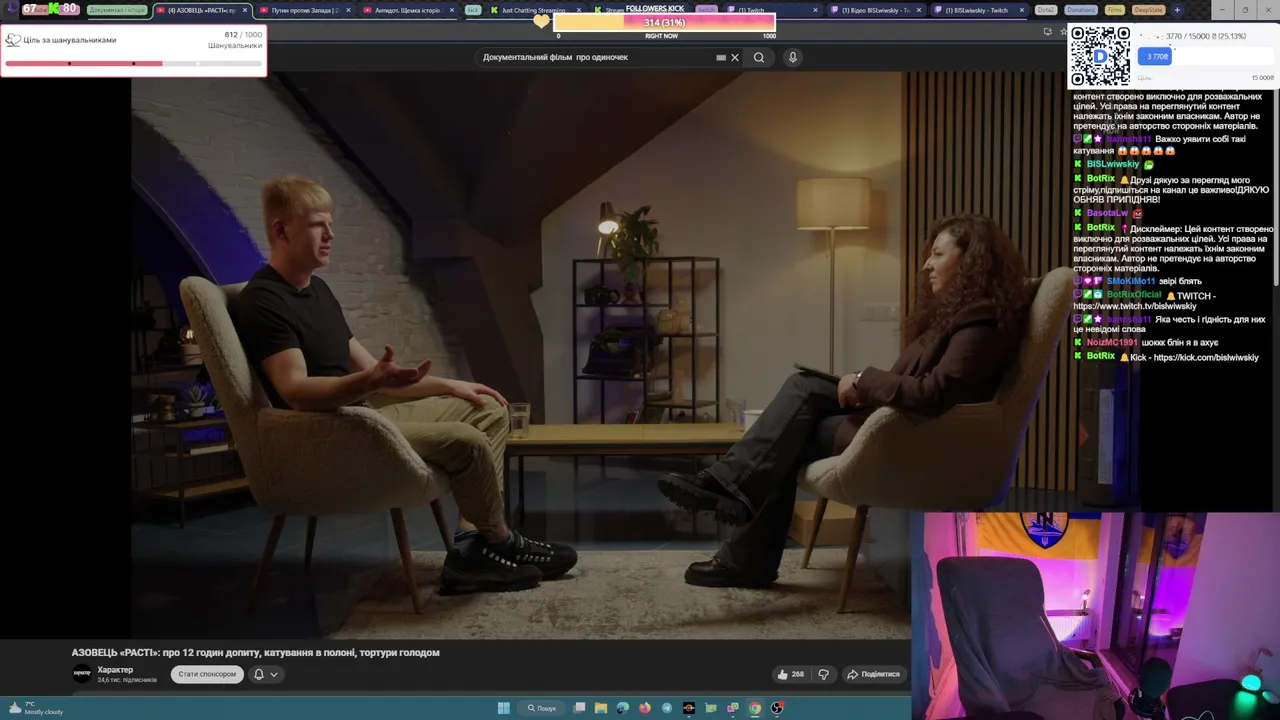Open the Windows Start menu
1280x720 pixels.
click(x=503, y=708)
